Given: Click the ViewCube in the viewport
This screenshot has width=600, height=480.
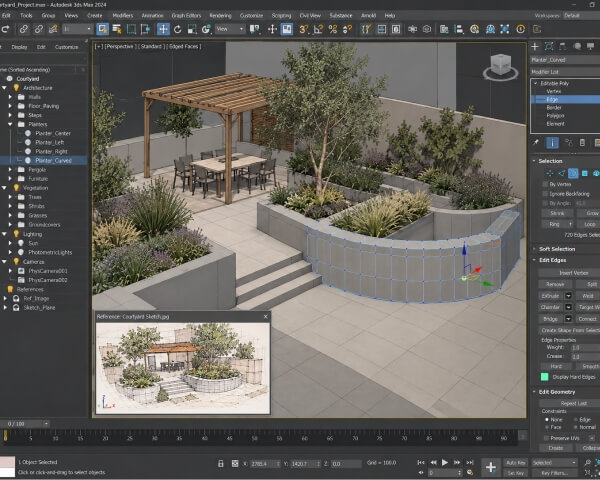Looking at the screenshot, I should coord(501,66).
